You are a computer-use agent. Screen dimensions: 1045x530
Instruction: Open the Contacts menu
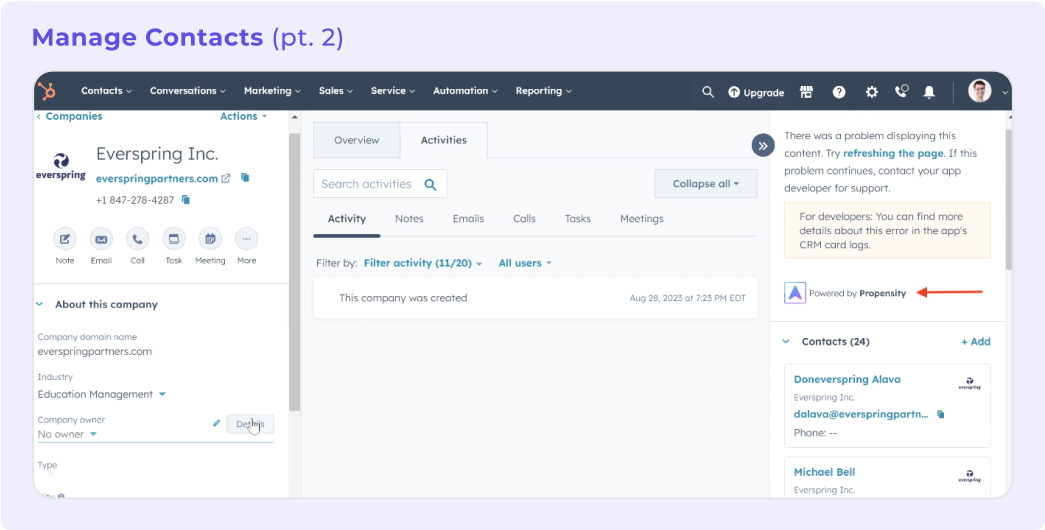coord(106,91)
